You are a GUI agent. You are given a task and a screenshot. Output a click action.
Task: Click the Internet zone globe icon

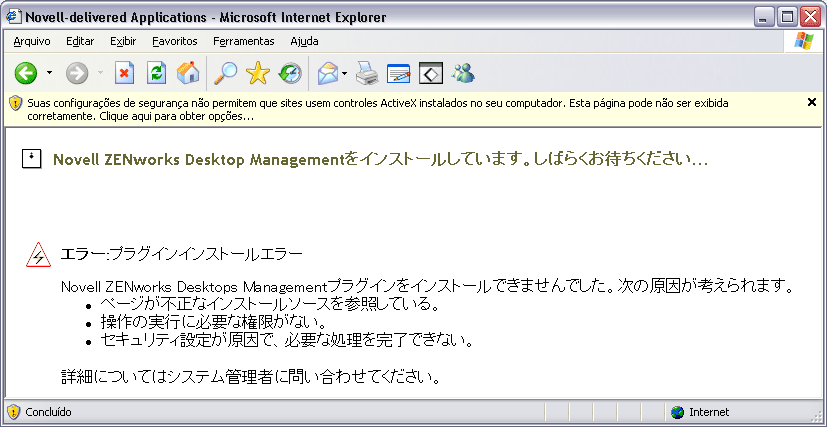click(678, 412)
